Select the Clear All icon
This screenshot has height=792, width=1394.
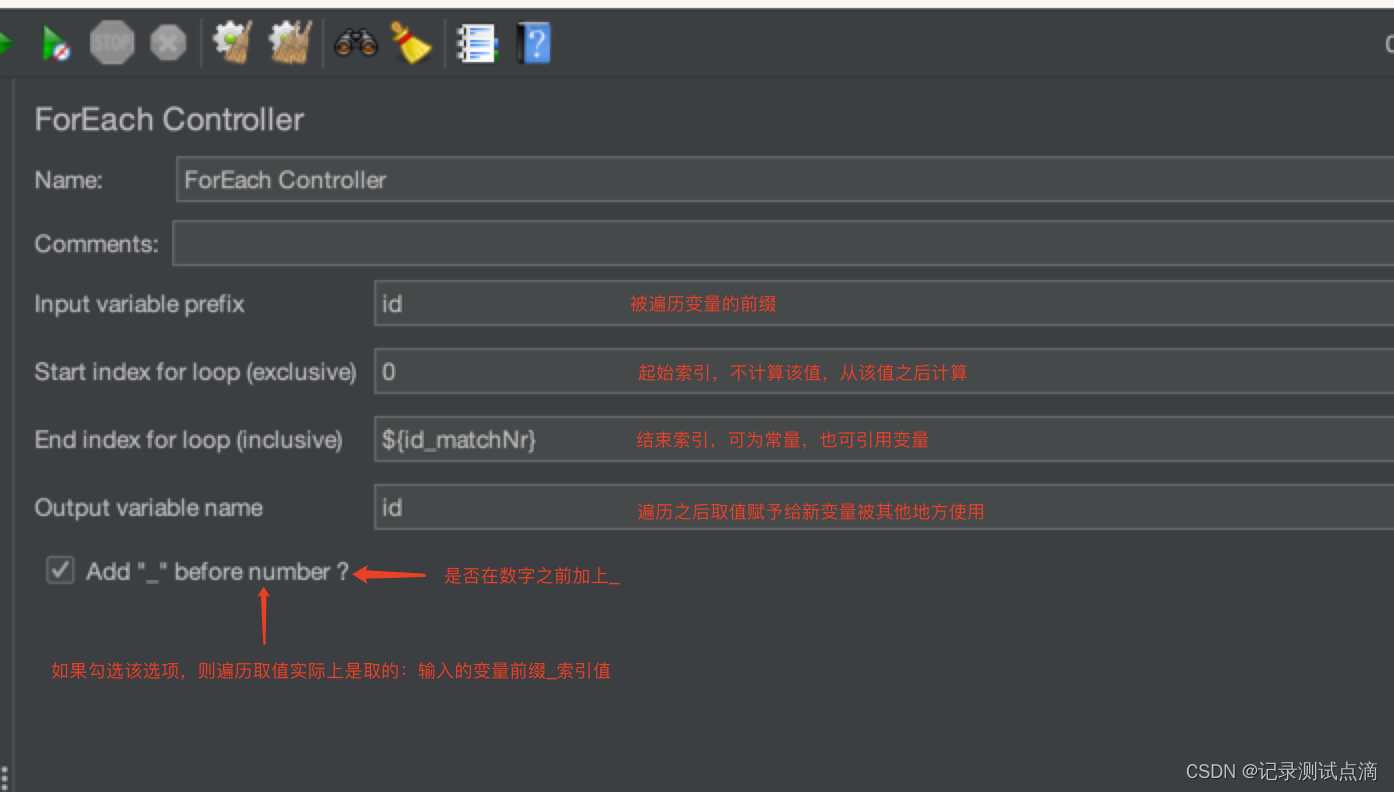click(289, 41)
